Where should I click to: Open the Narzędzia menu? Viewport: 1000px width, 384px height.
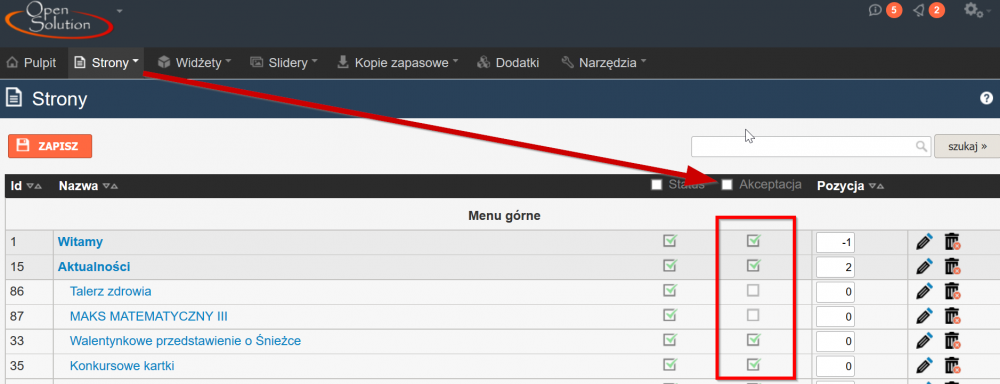tap(603, 63)
